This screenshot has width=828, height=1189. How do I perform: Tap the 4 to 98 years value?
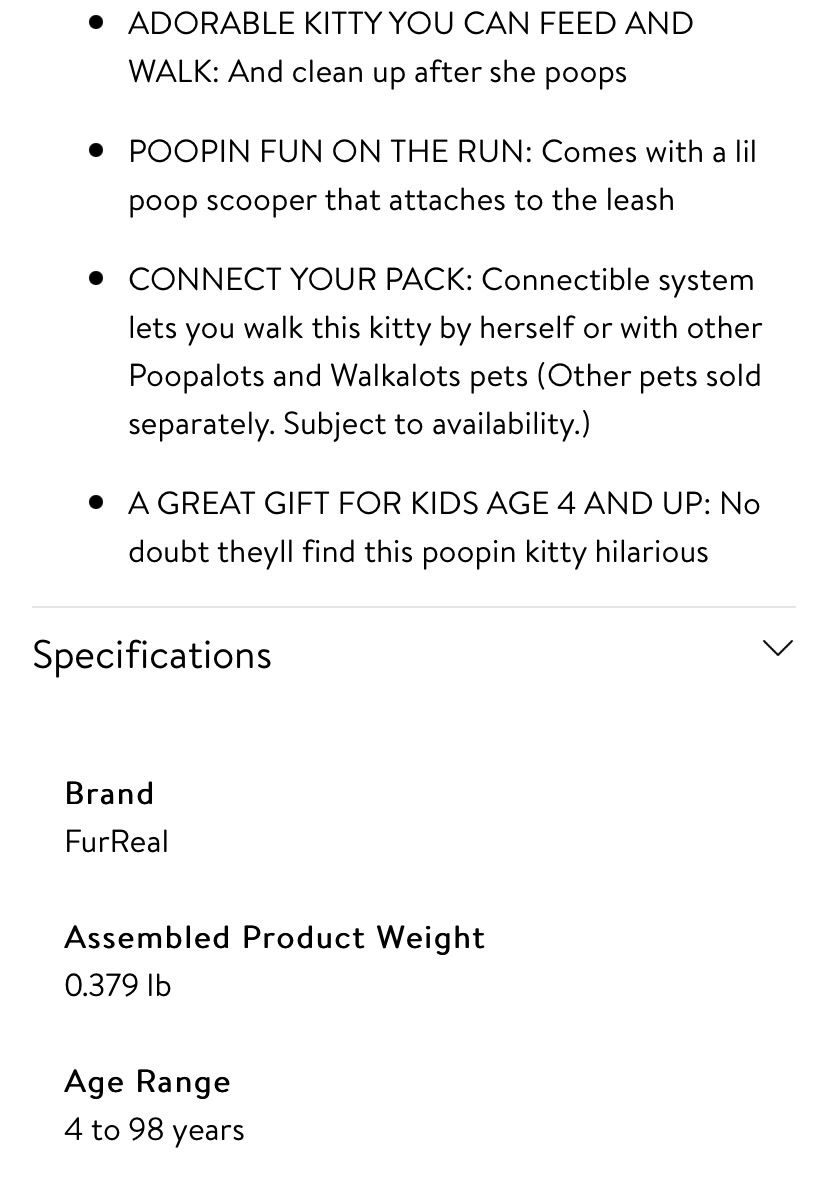155,1131
